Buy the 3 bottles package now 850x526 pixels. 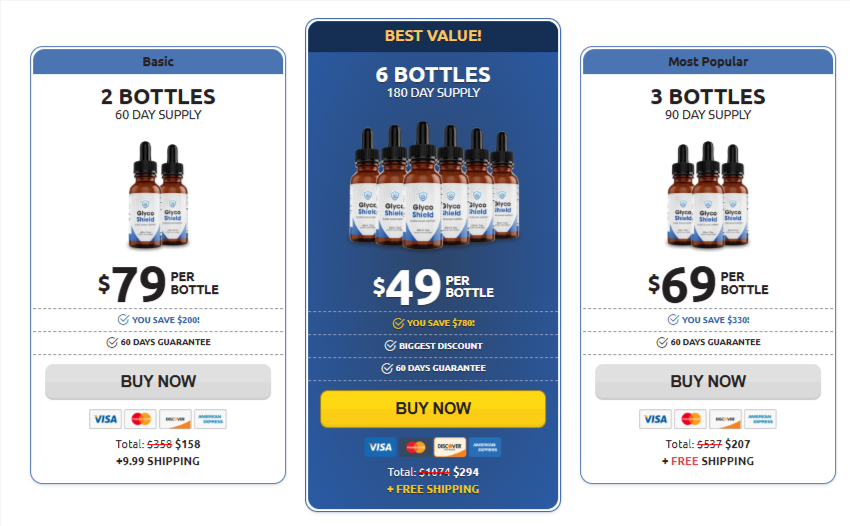(708, 382)
